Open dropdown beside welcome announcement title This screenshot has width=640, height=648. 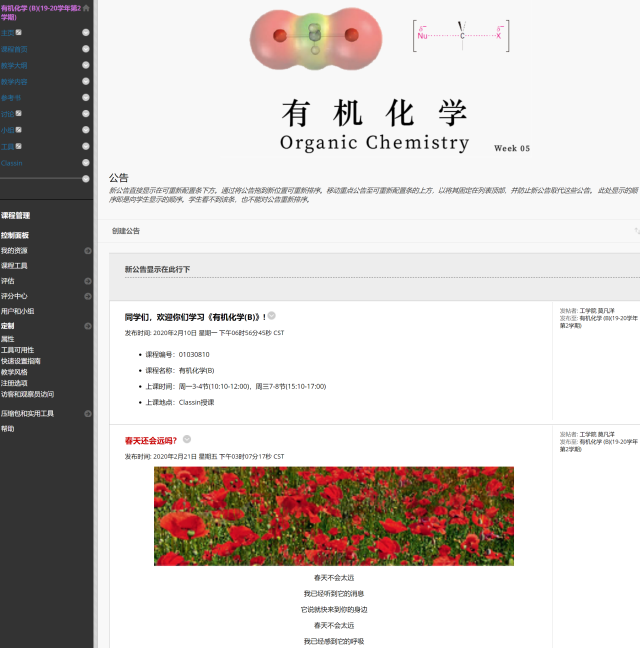(272, 316)
